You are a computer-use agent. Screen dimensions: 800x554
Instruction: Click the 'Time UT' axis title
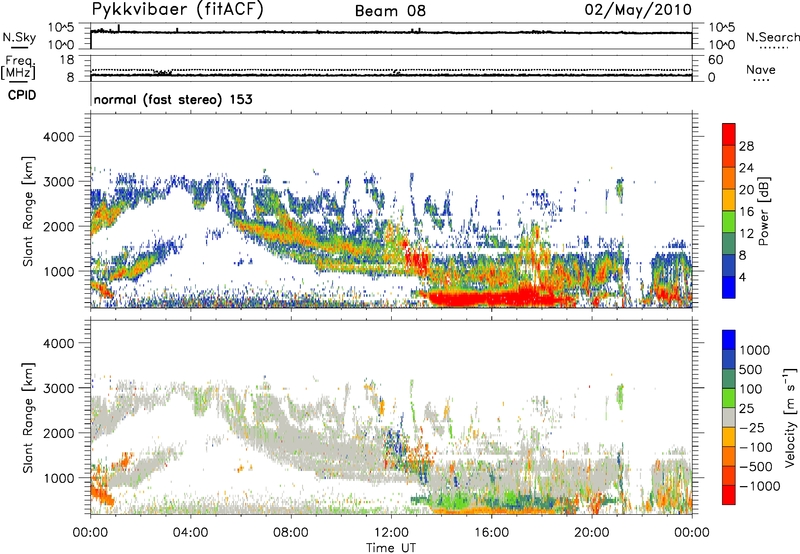(x=391, y=548)
